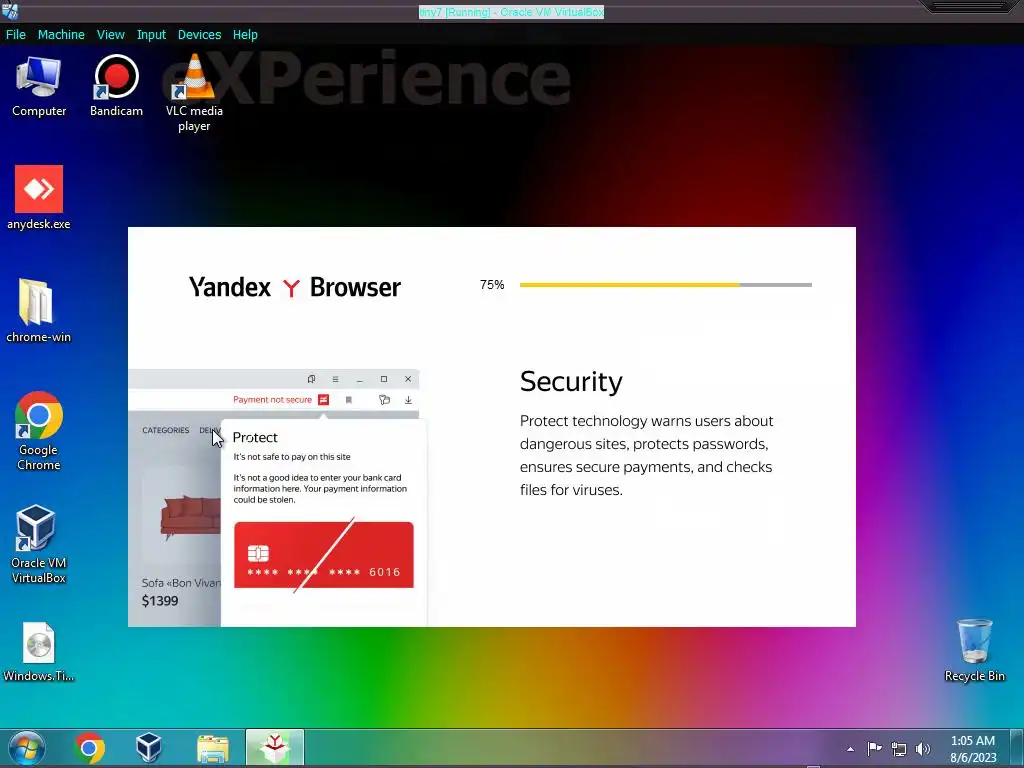1024x768 pixels.
Task: Click the $1399 price text
Action: click(160, 601)
